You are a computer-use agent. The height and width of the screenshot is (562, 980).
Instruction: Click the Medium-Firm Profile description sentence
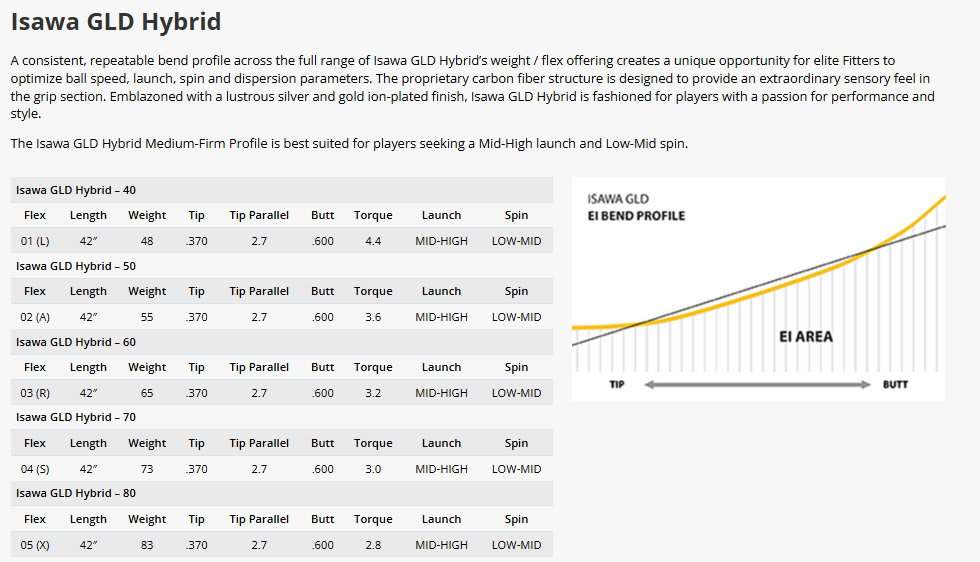349,144
